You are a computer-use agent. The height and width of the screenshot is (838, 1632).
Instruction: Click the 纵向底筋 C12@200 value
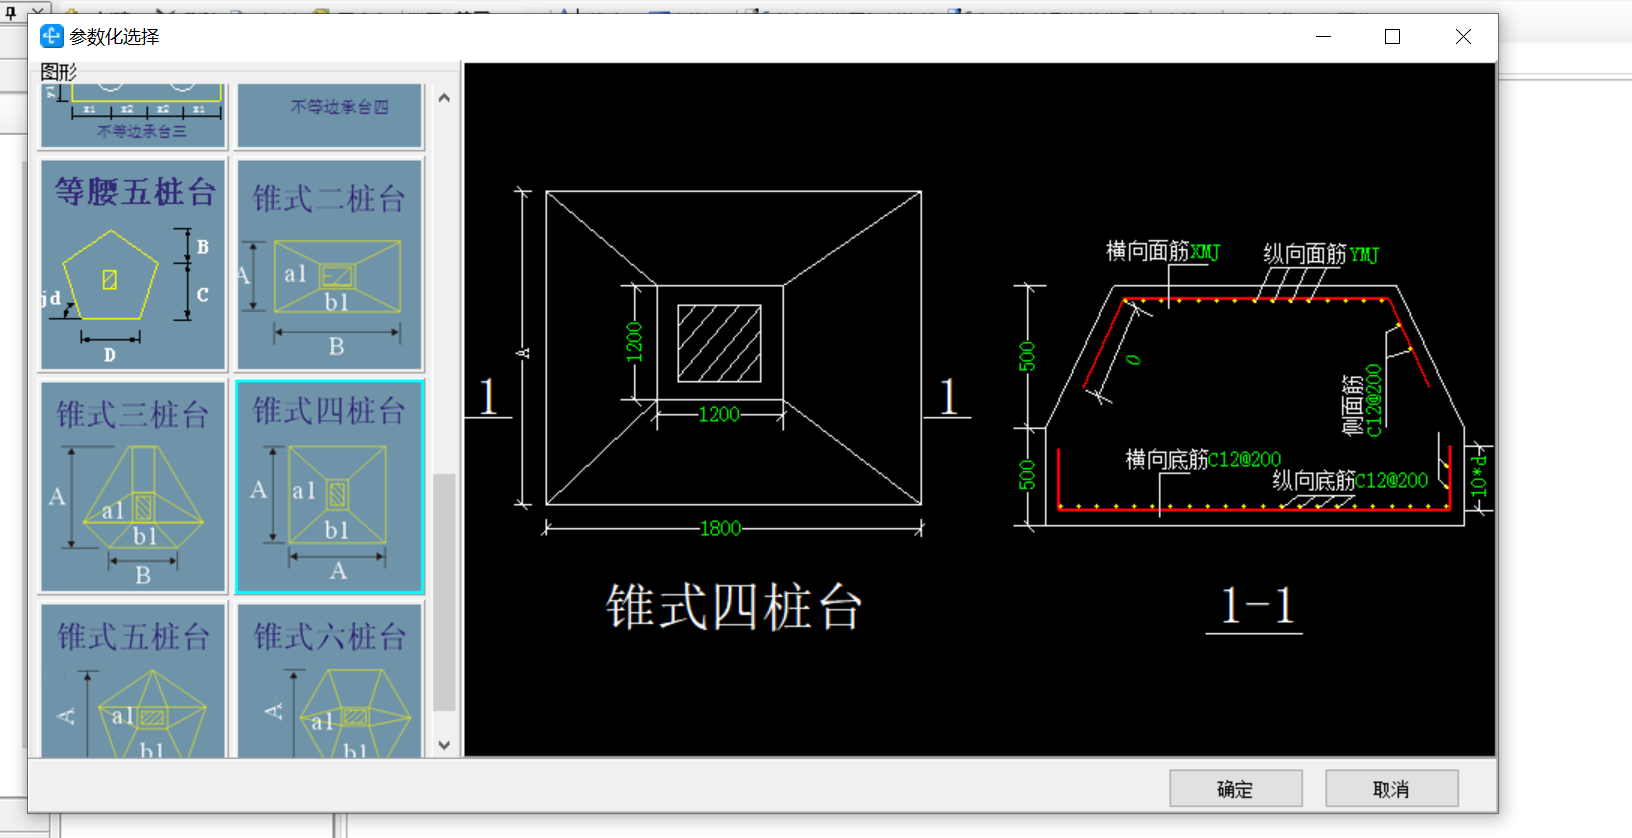click(1392, 480)
